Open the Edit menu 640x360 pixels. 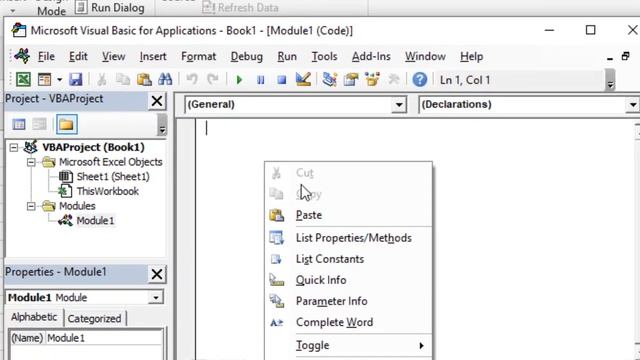pyautogui.click(x=78, y=56)
